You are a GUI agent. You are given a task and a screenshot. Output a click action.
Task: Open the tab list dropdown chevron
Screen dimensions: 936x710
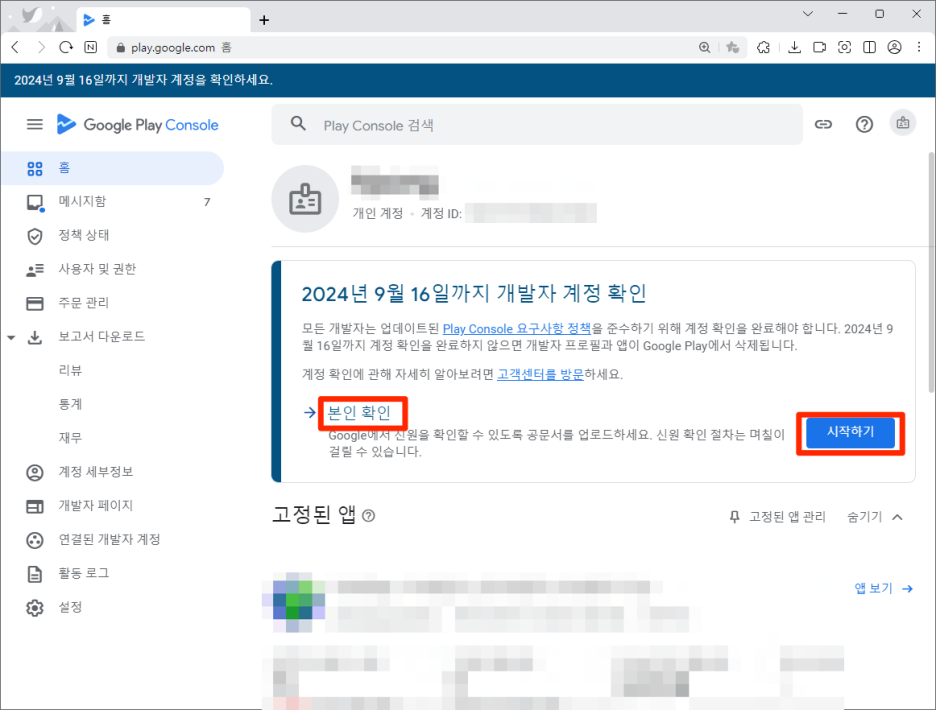click(x=808, y=14)
